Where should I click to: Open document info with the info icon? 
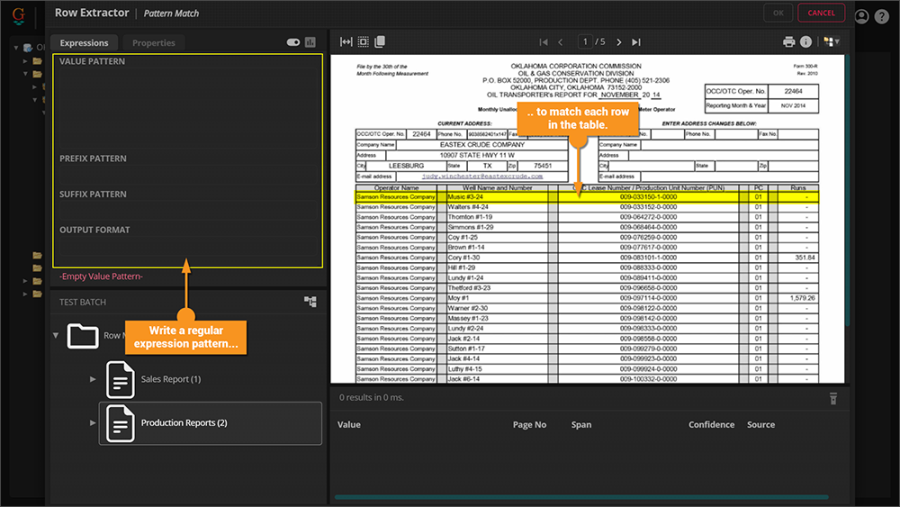click(806, 42)
